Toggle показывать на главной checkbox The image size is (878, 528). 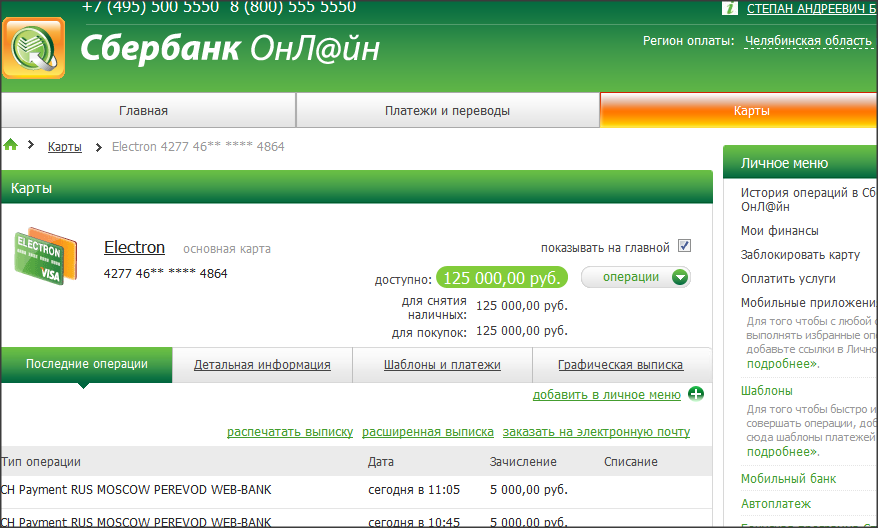[x=684, y=246]
